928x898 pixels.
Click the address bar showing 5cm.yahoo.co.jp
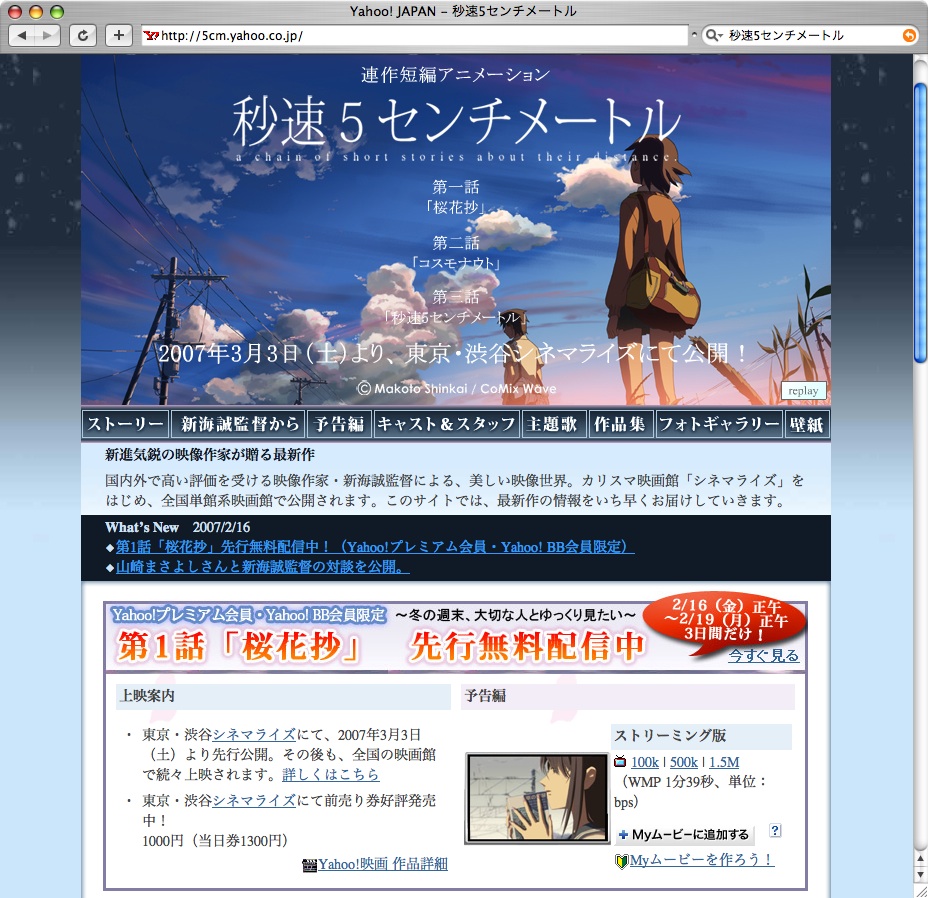414,36
